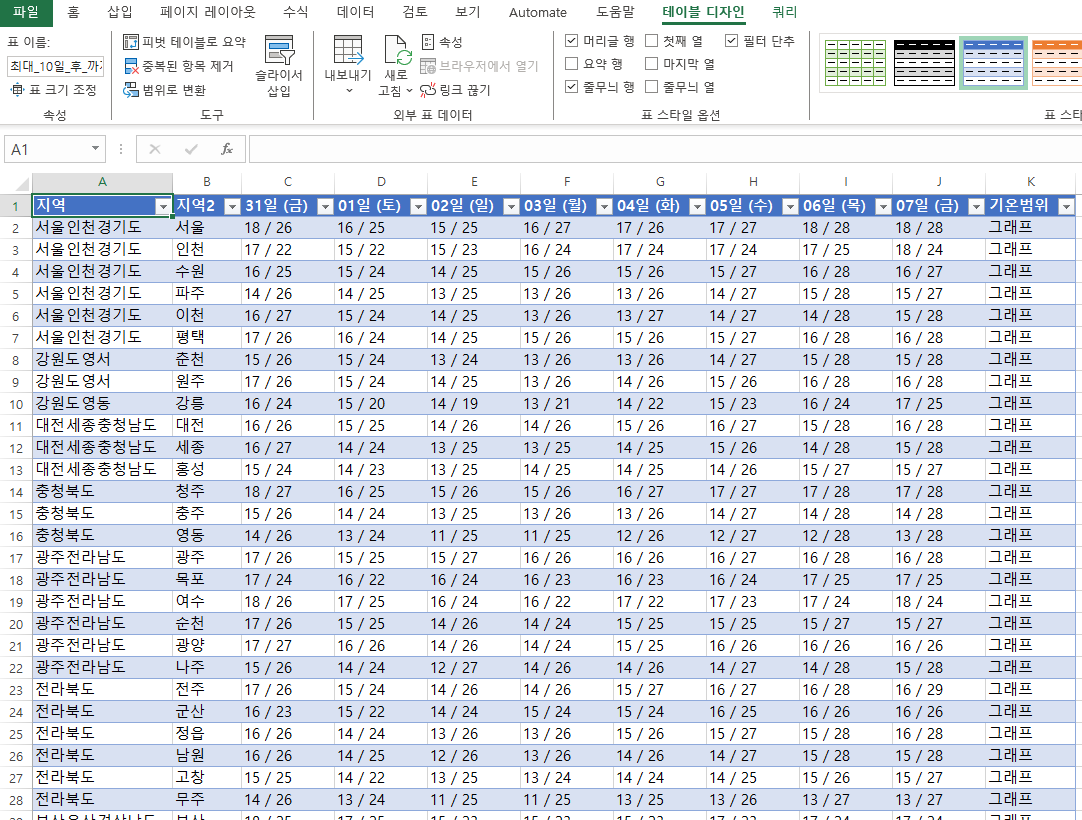The image size is (1082, 820).
Task: Click the Export (내보내기) table icon
Action: coord(348,50)
